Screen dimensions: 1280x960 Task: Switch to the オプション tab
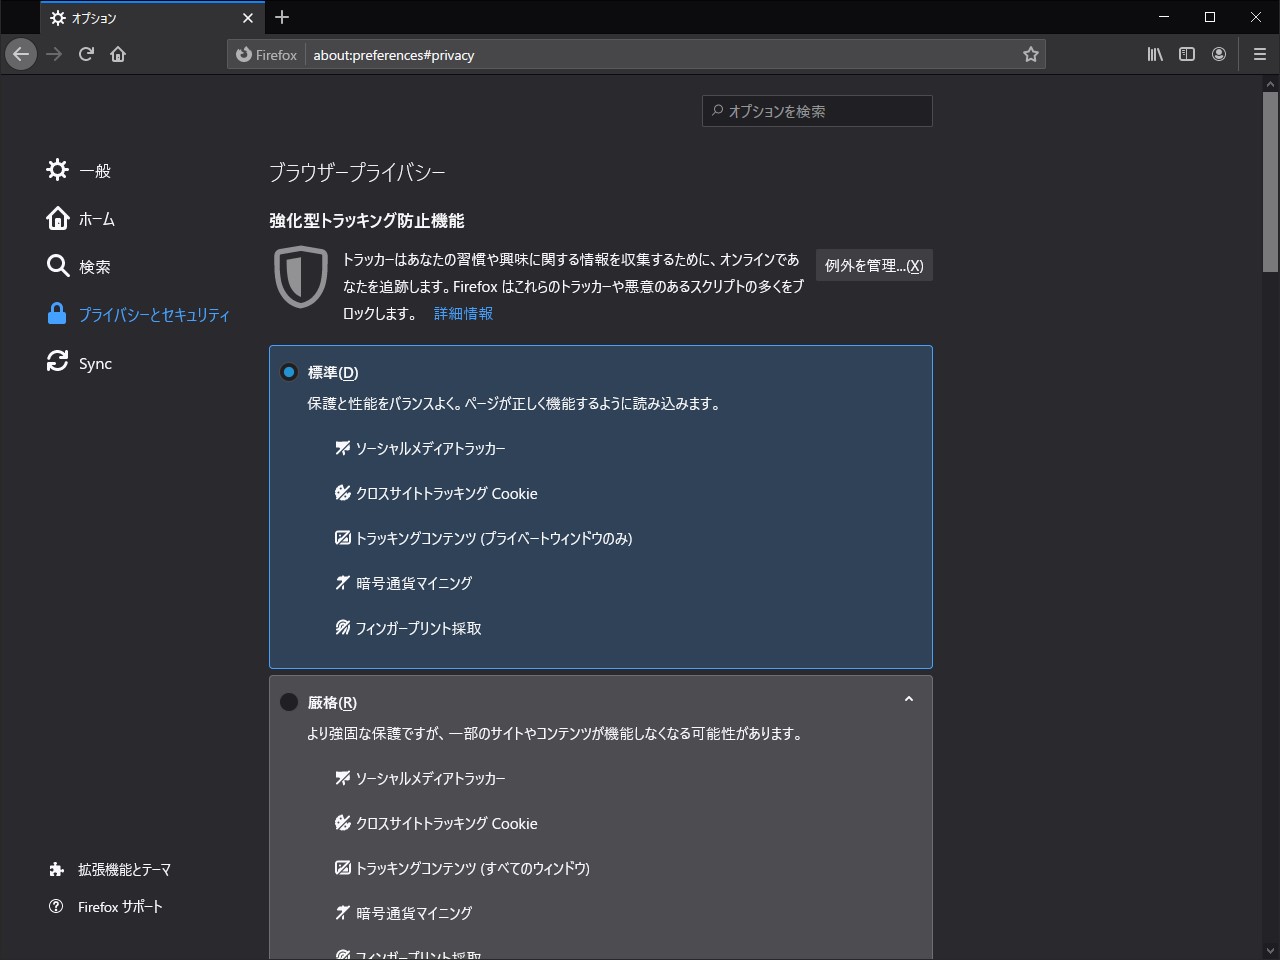[140, 17]
